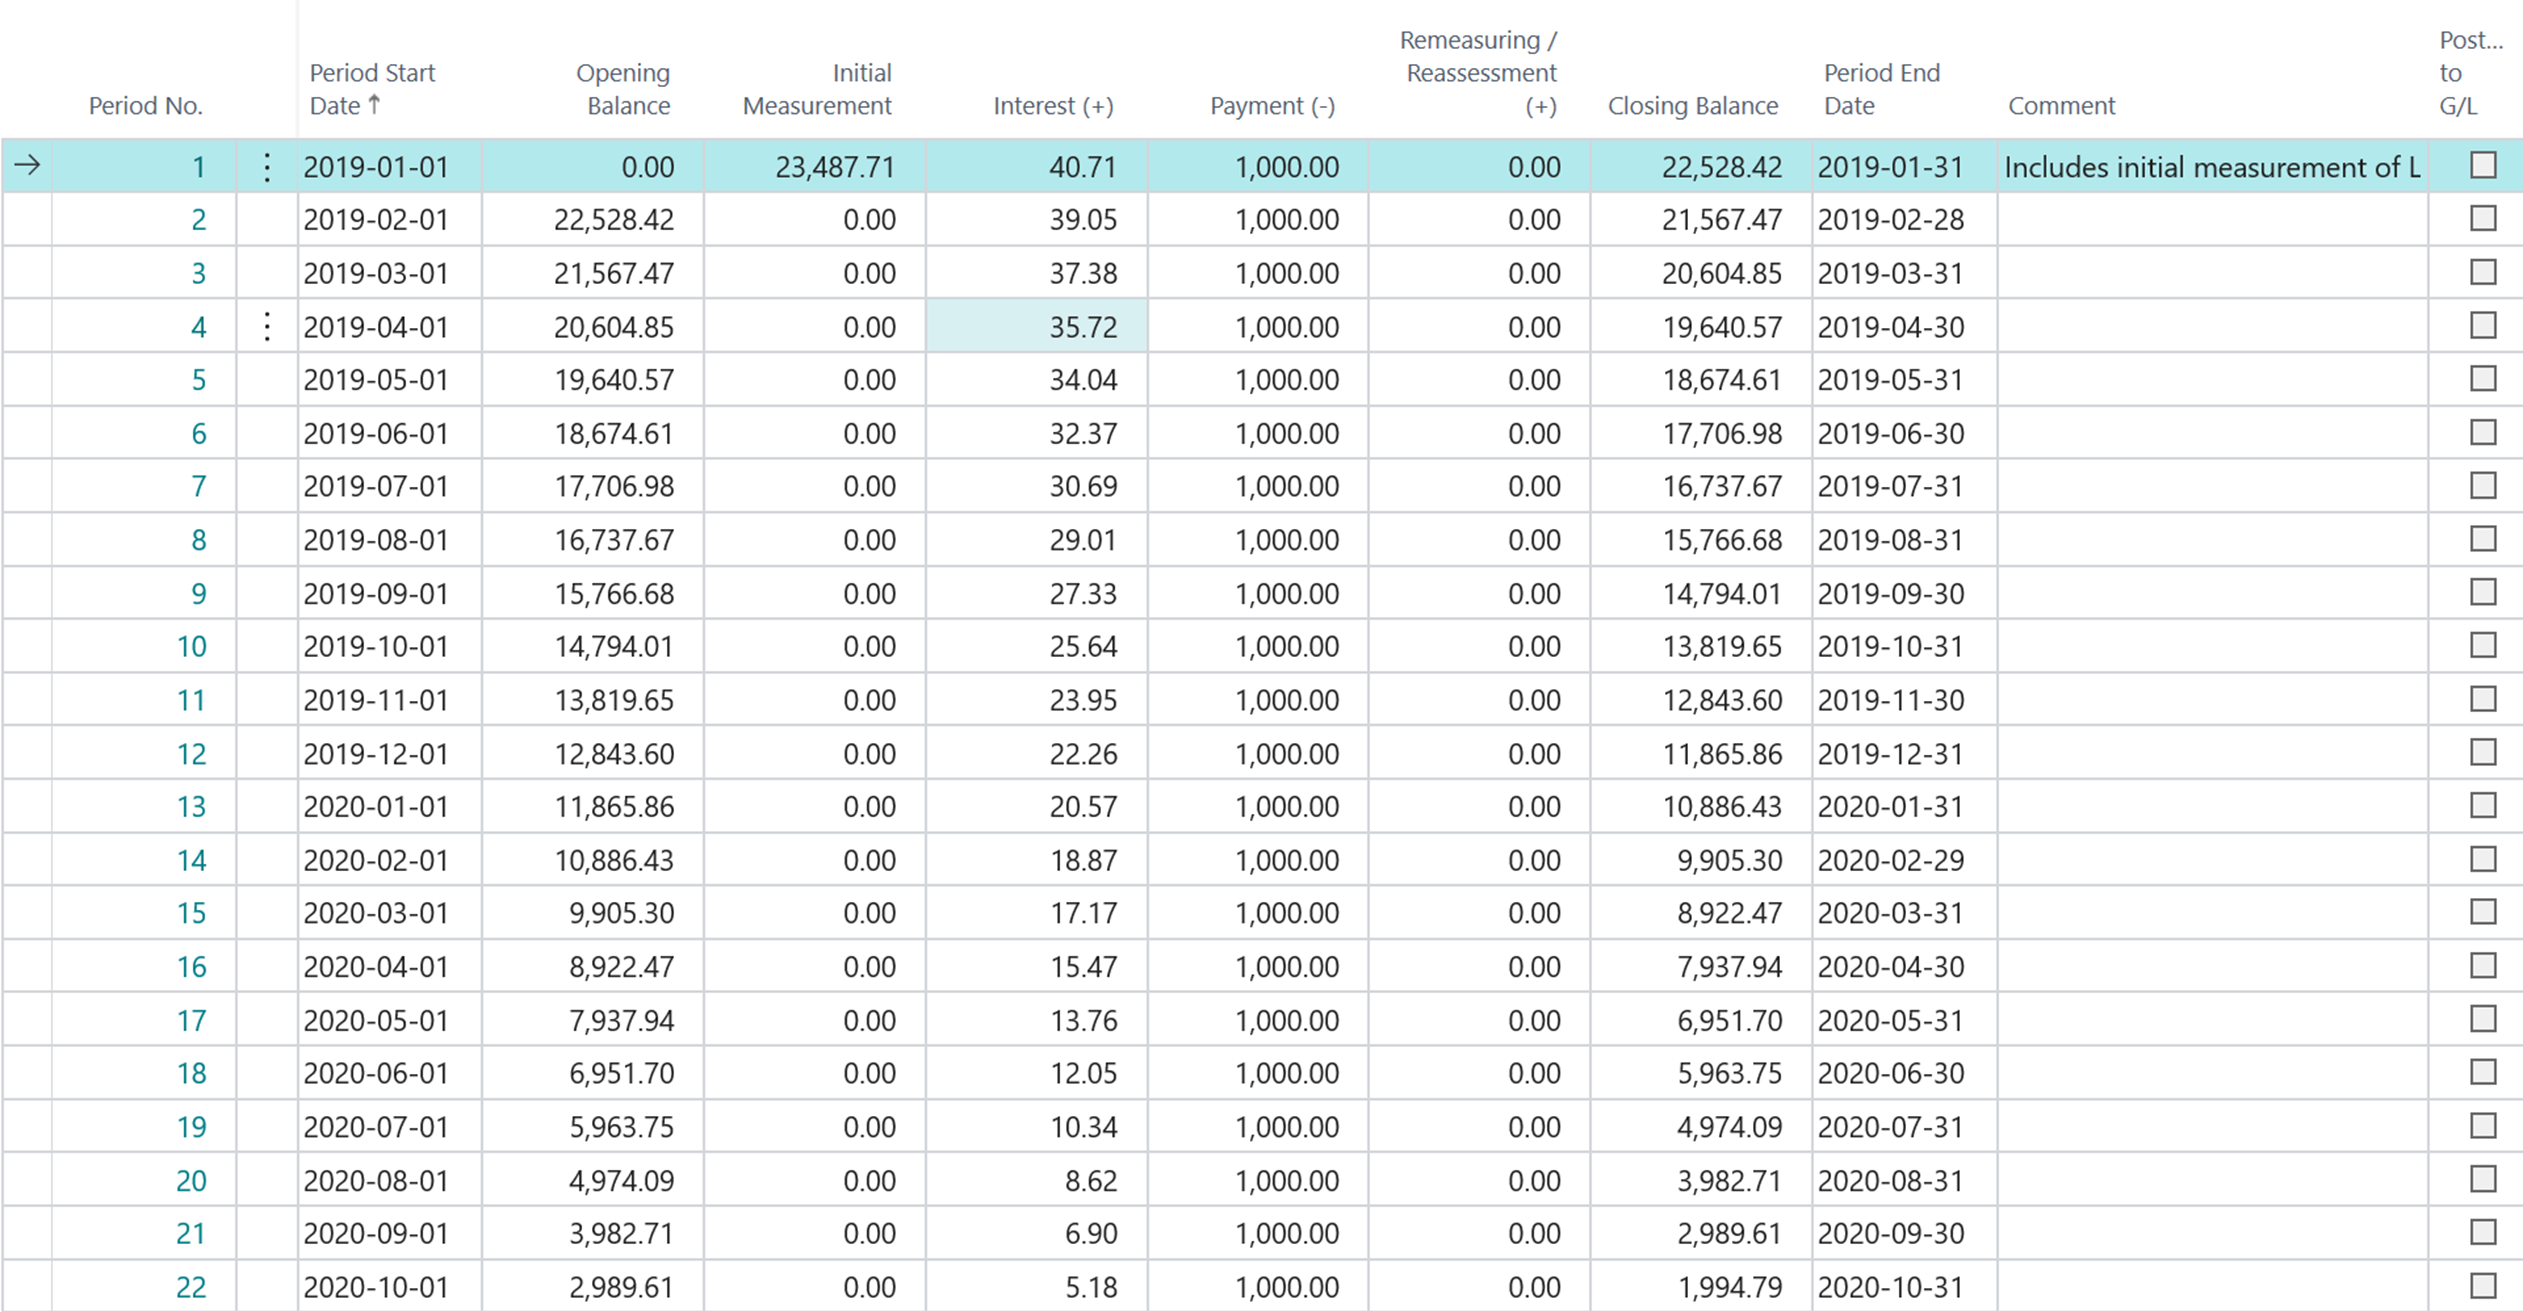Image resolution: width=2523 pixels, height=1312 pixels.
Task: Open Post to G/L column header
Action: coord(2470,73)
